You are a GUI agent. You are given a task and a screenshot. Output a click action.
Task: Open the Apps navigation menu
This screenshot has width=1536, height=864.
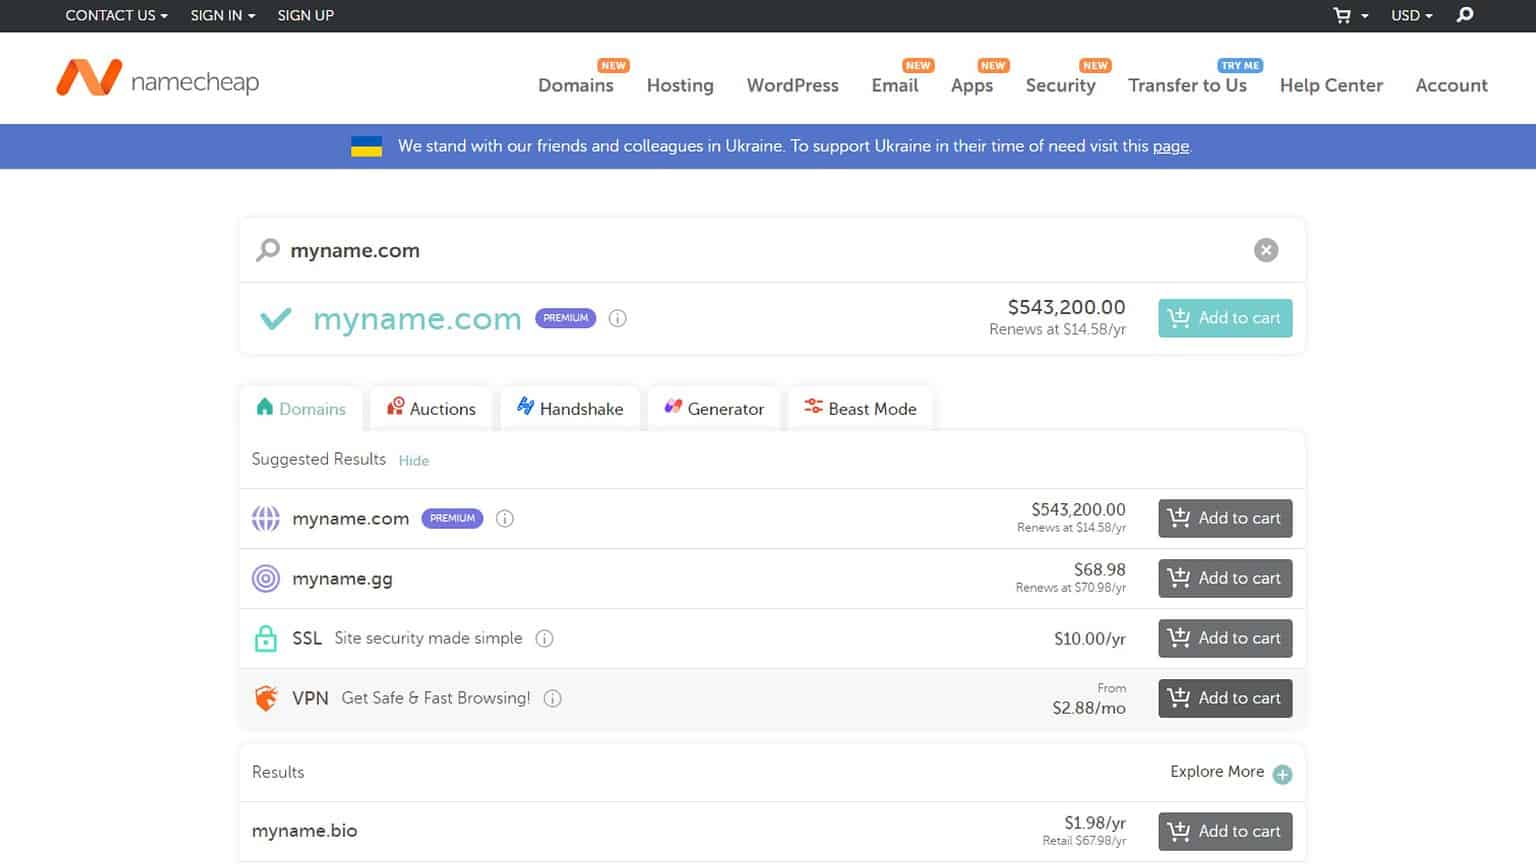point(972,85)
